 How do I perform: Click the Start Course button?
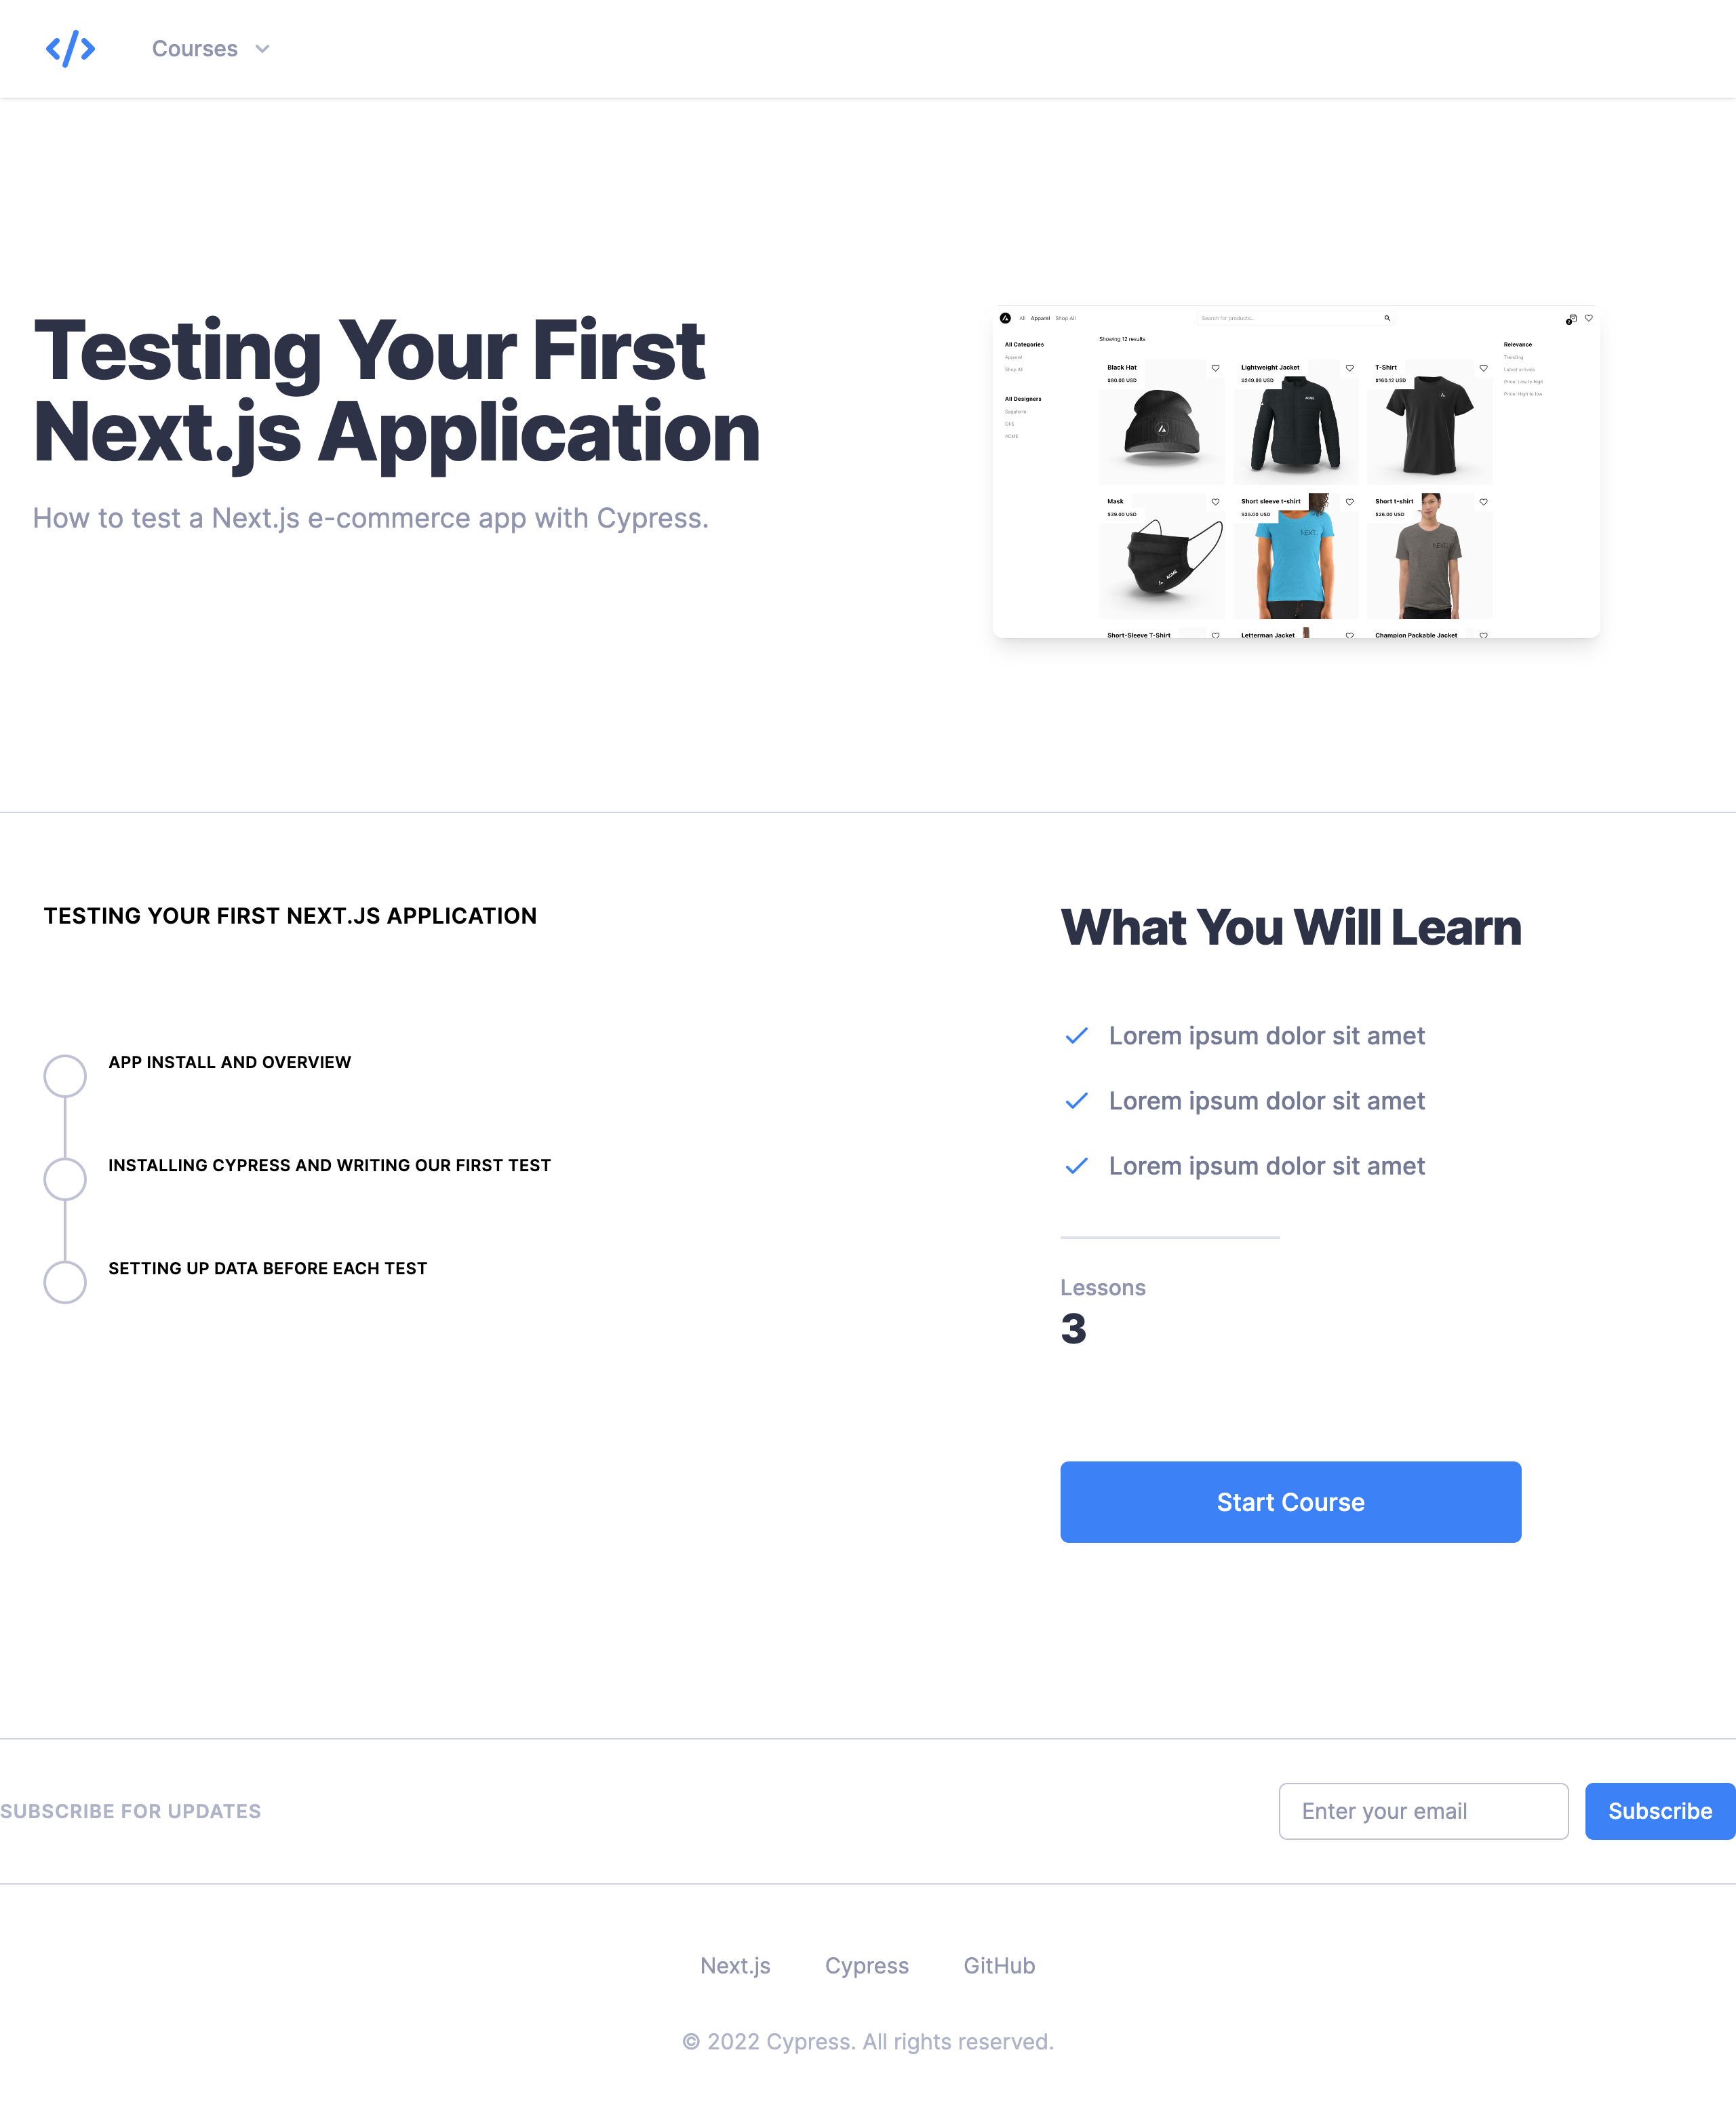coord(1290,1501)
